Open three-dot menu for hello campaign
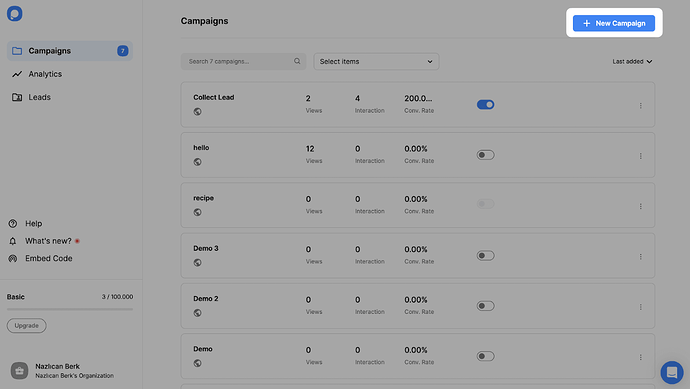The height and width of the screenshot is (389, 690). point(641,156)
